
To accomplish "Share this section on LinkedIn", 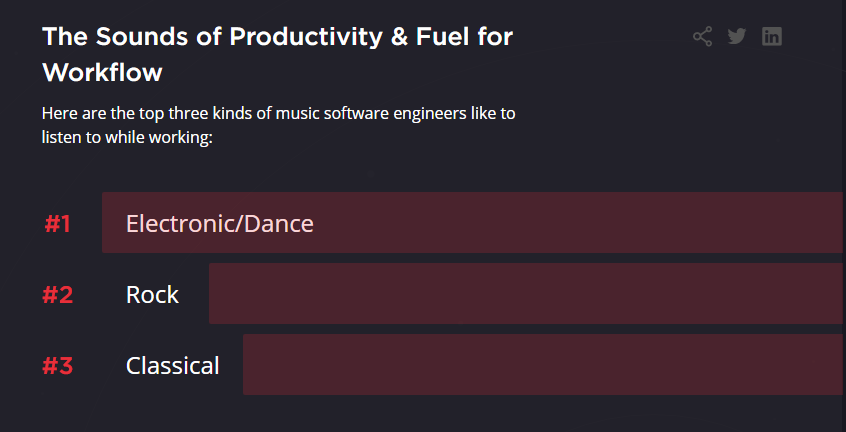I will pyautogui.click(x=772, y=37).
